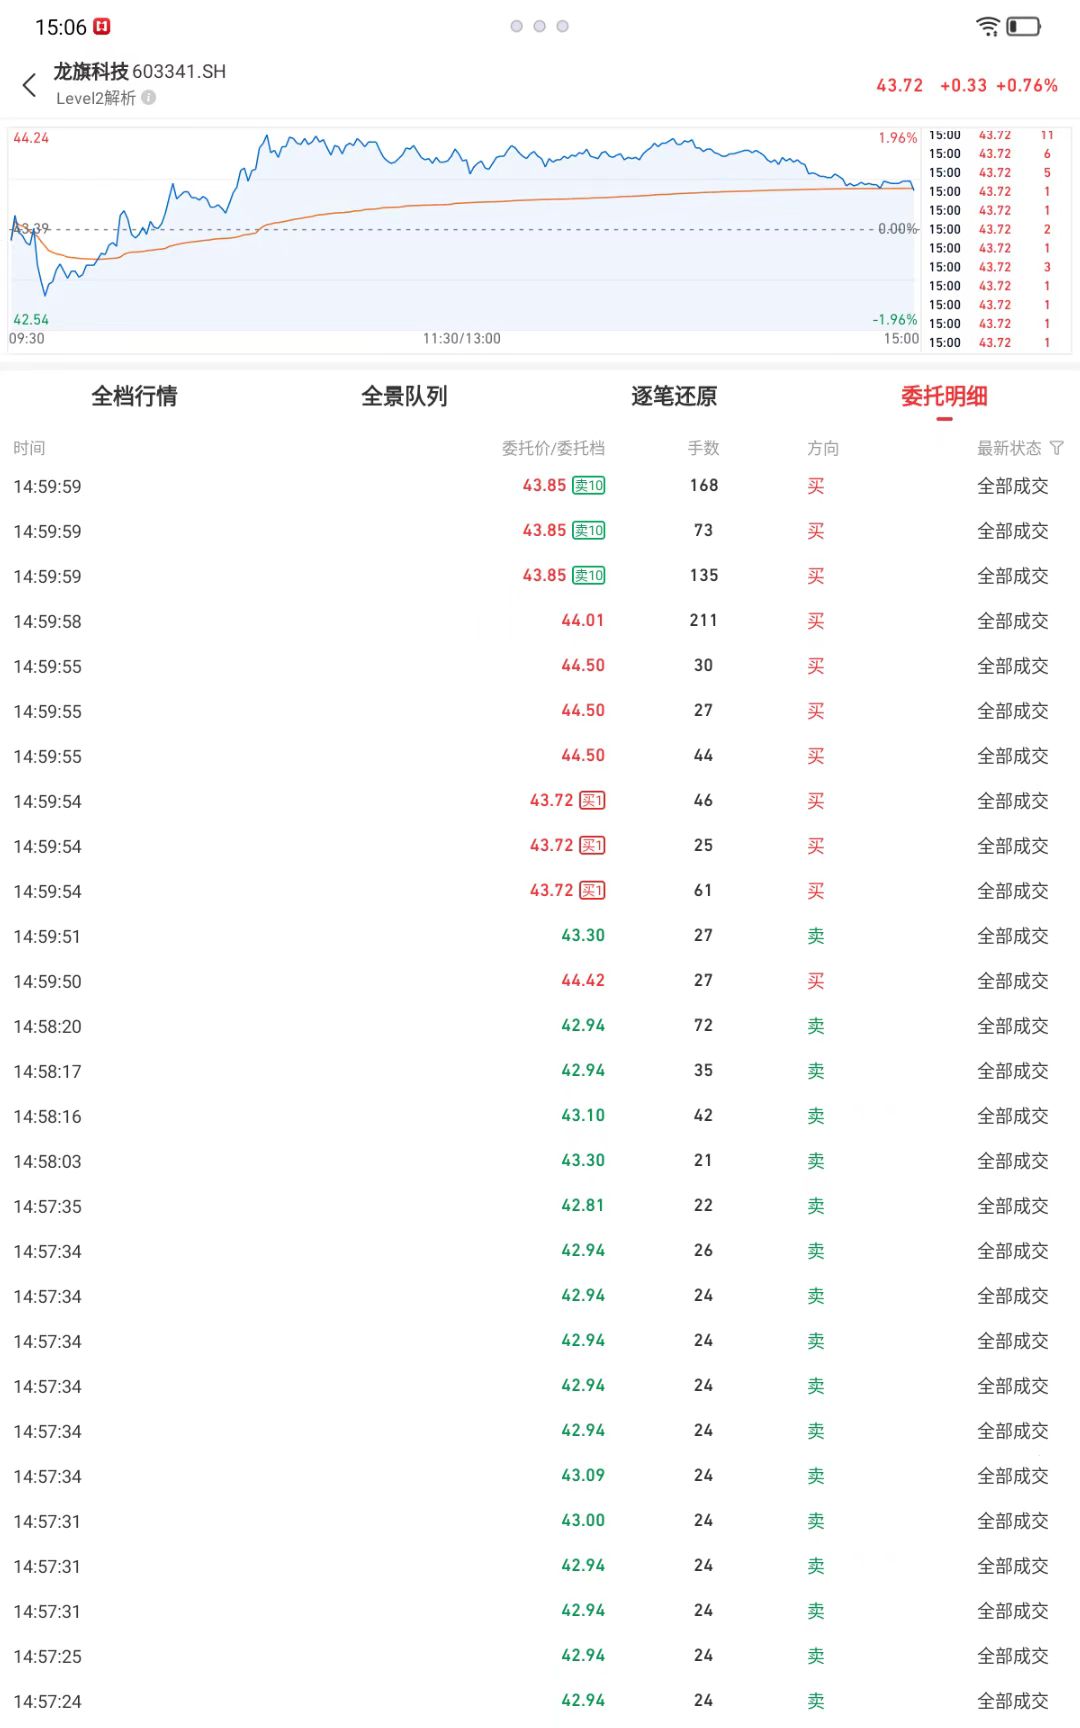The width and height of the screenshot is (1080, 1728).
Task: Click the 135 手 quantity cell
Action: 704,575
